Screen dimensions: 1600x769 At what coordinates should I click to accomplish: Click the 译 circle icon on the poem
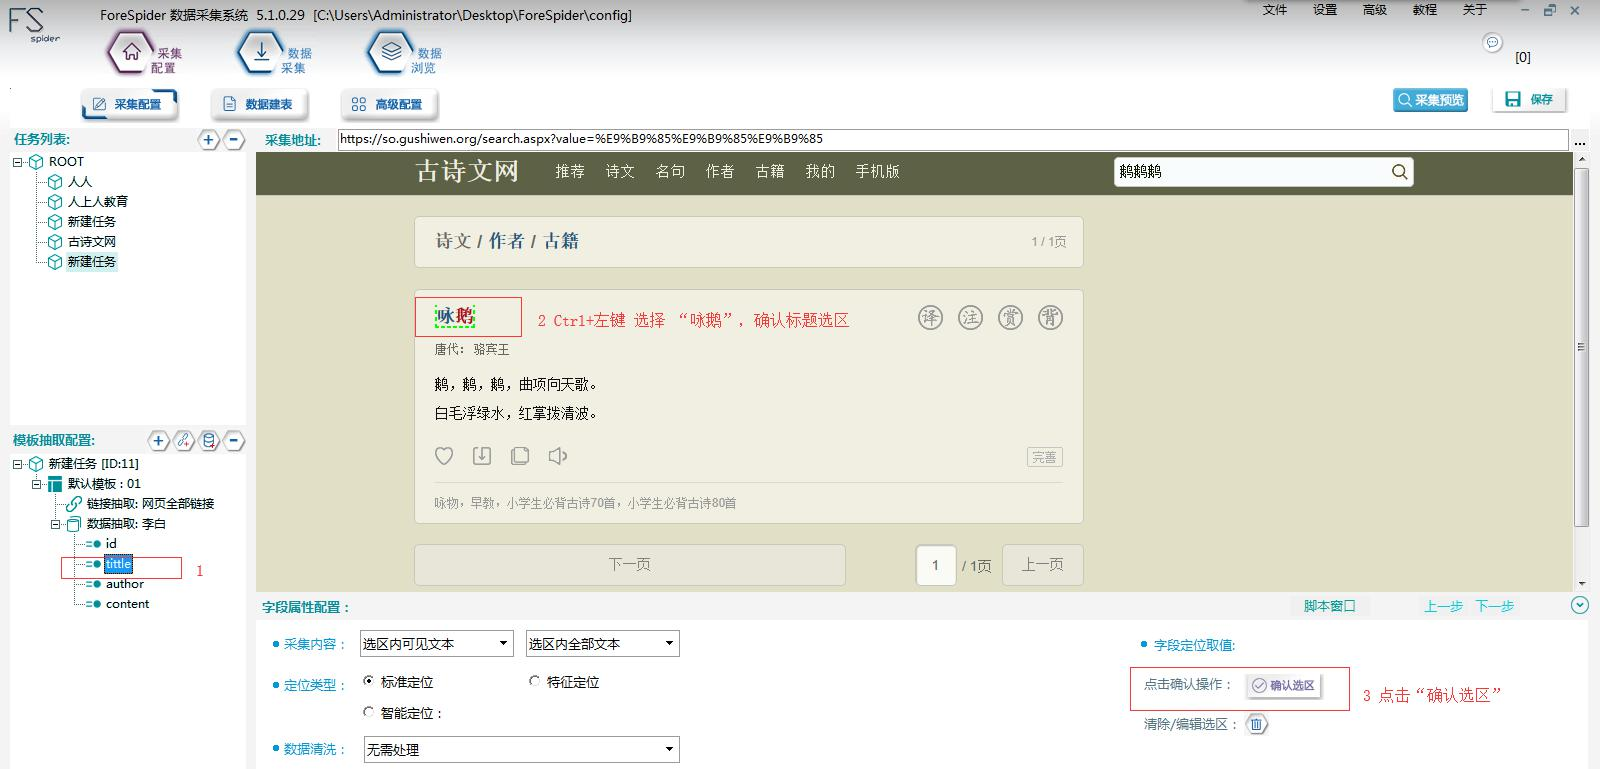(930, 318)
